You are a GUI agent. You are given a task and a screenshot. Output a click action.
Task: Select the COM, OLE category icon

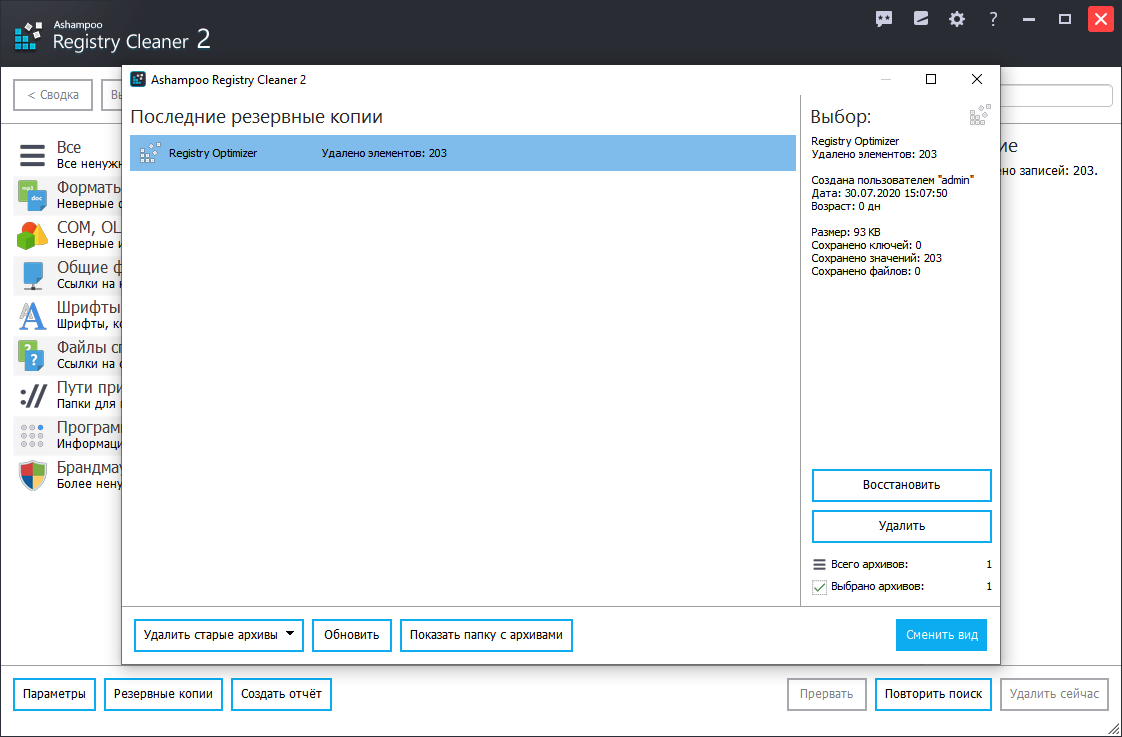point(32,235)
